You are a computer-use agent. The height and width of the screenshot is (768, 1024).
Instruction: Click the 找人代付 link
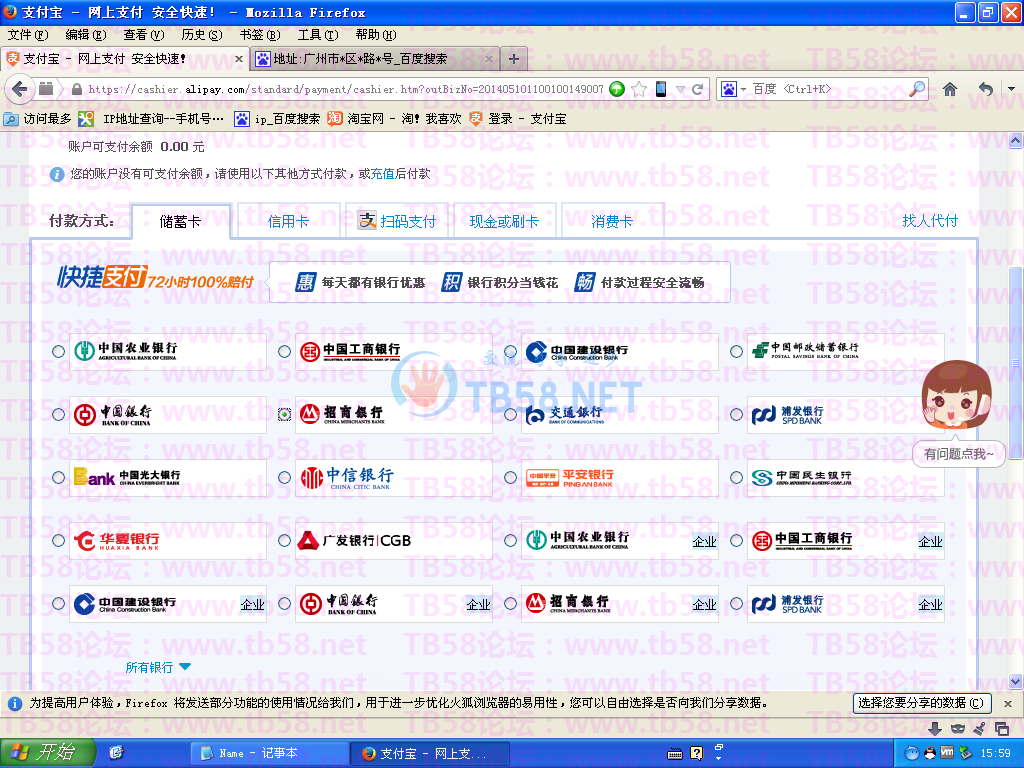930,221
